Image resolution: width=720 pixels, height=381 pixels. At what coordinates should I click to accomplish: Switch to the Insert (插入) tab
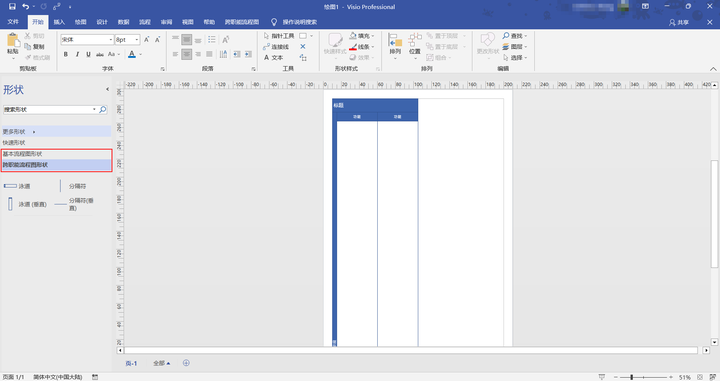(x=59, y=22)
